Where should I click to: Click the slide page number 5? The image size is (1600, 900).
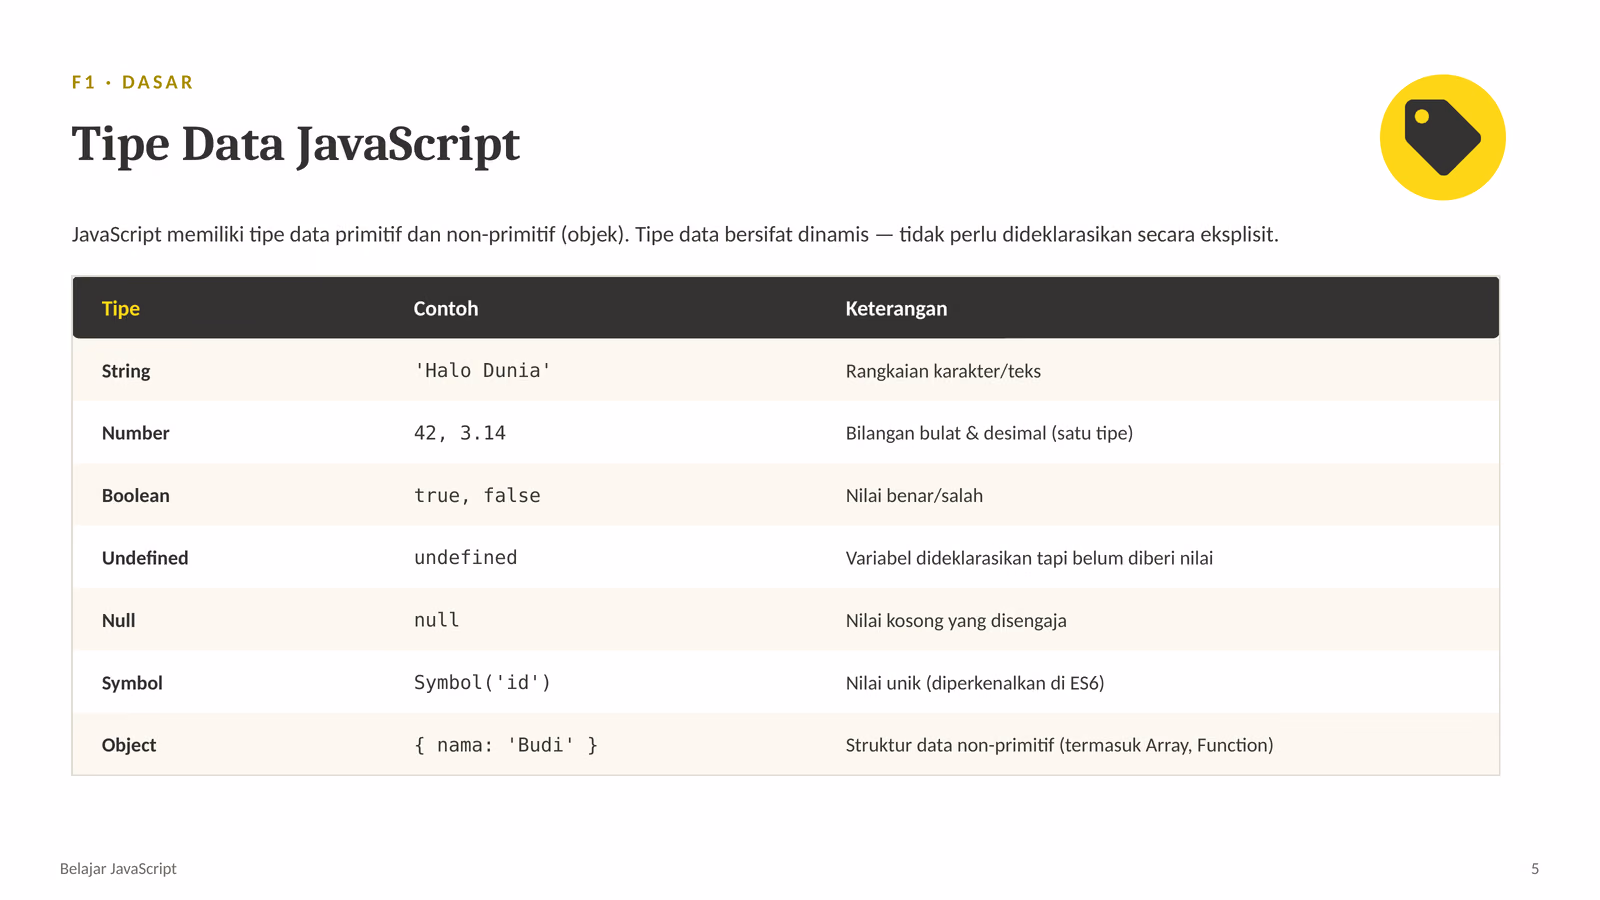click(x=1535, y=869)
